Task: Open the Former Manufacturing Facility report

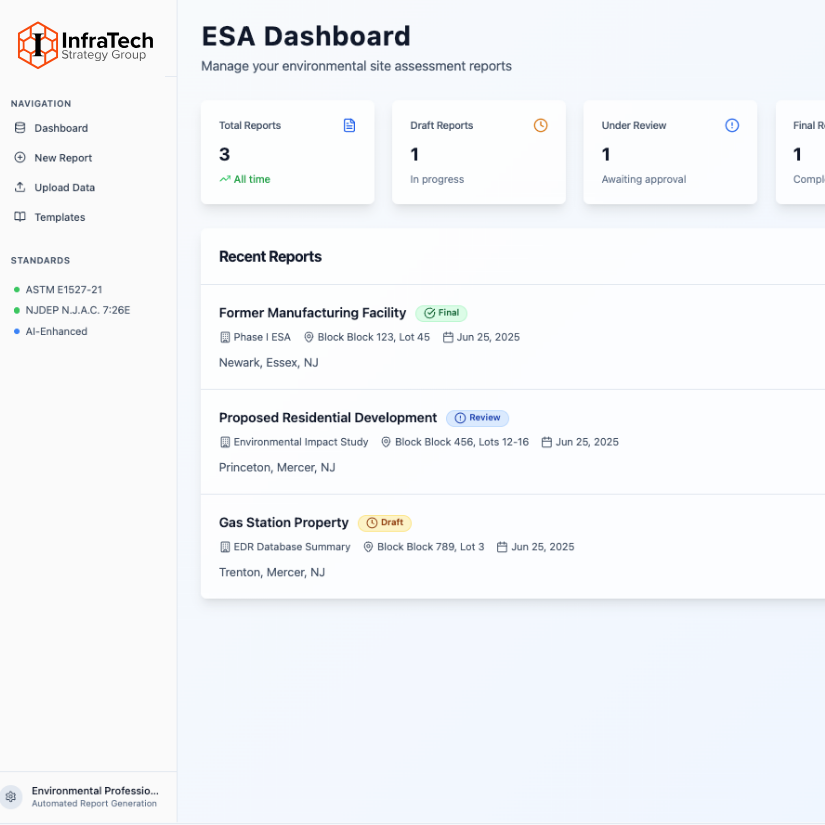Action: [312, 313]
